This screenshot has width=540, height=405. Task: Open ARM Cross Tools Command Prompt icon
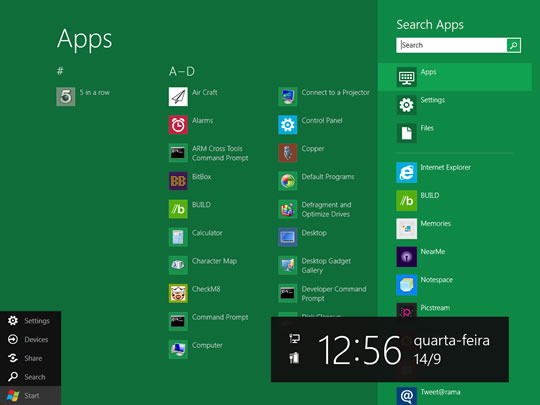coord(178,153)
